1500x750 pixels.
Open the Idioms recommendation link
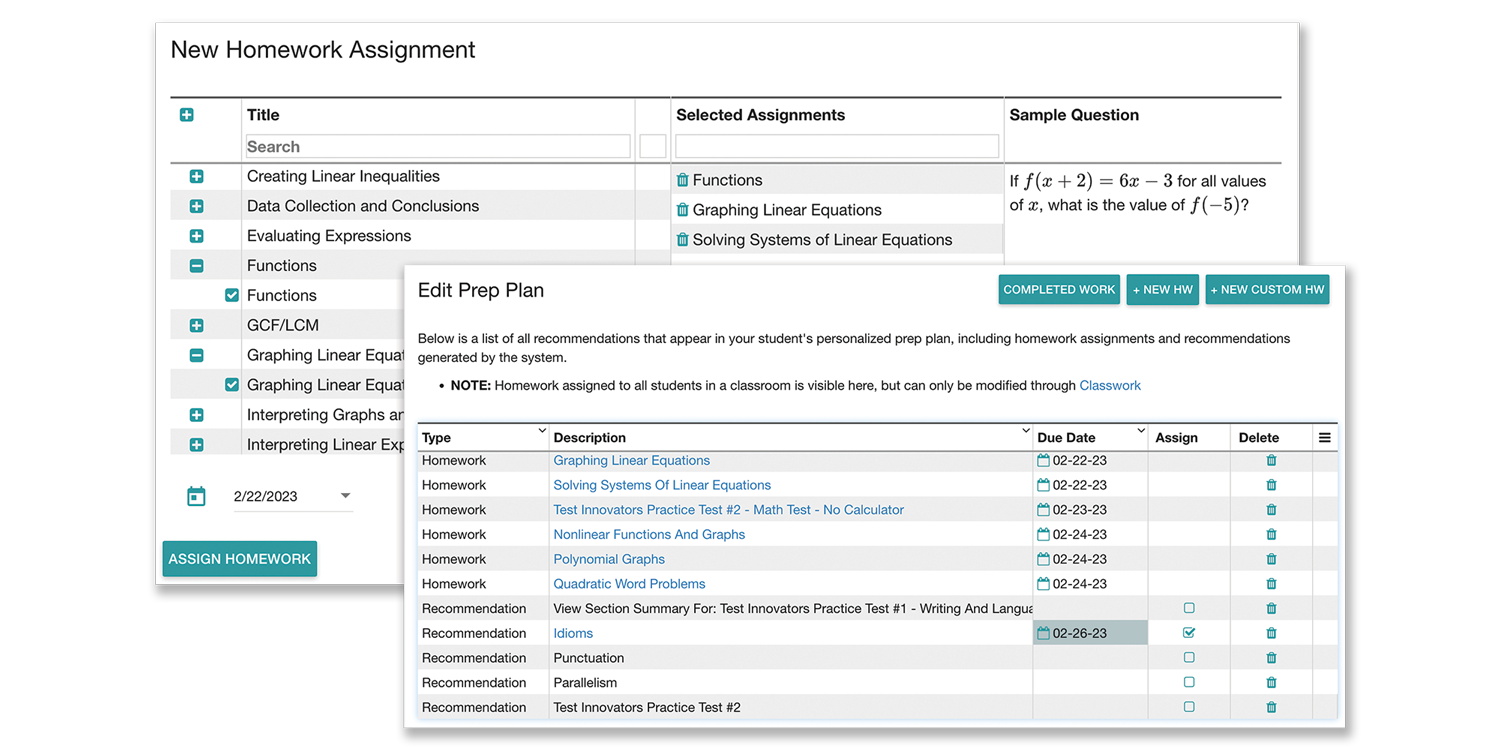pos(573,634)
